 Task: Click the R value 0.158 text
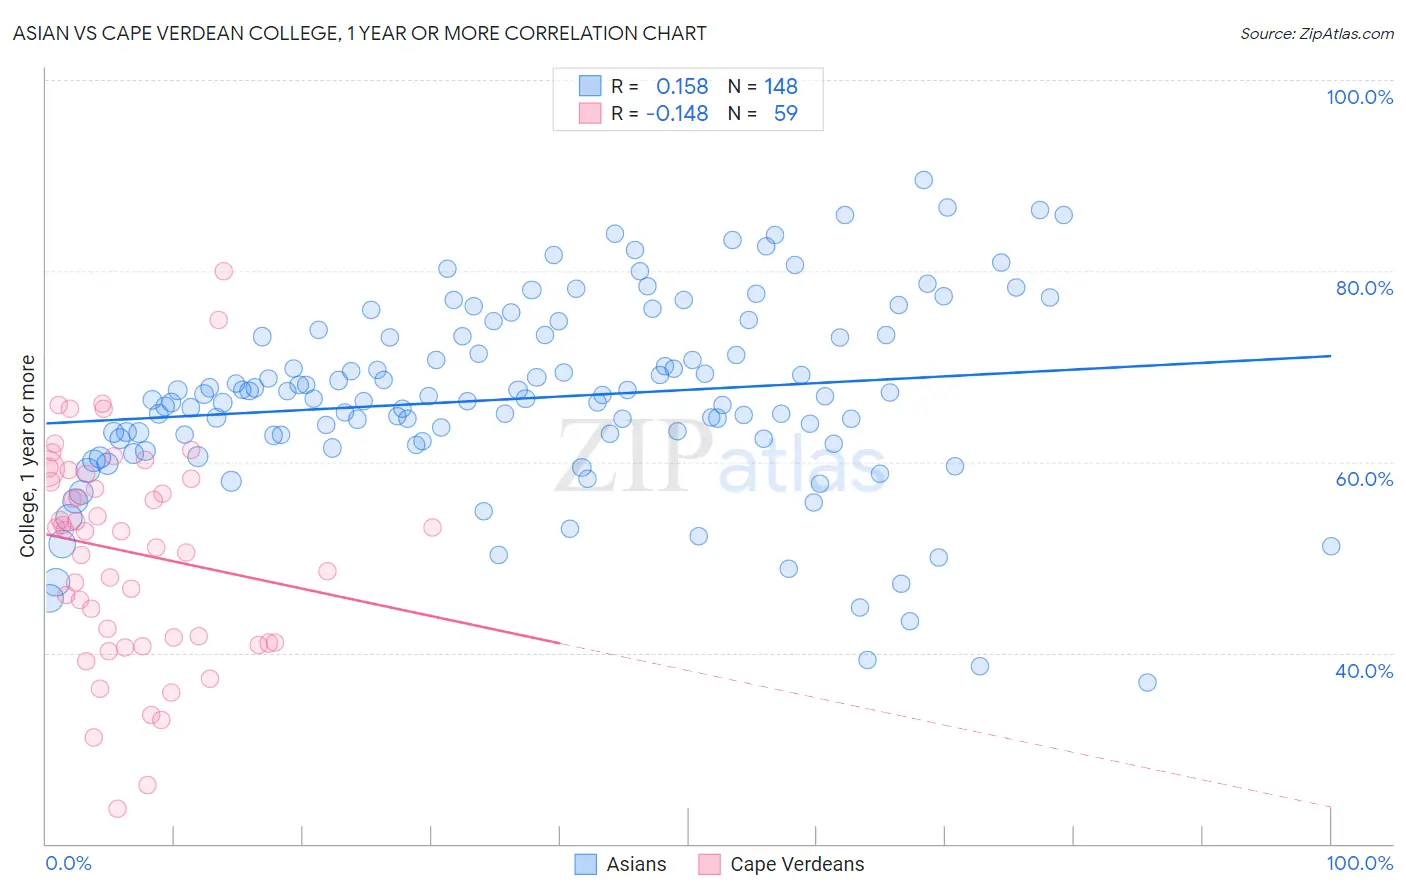[682, 86]
